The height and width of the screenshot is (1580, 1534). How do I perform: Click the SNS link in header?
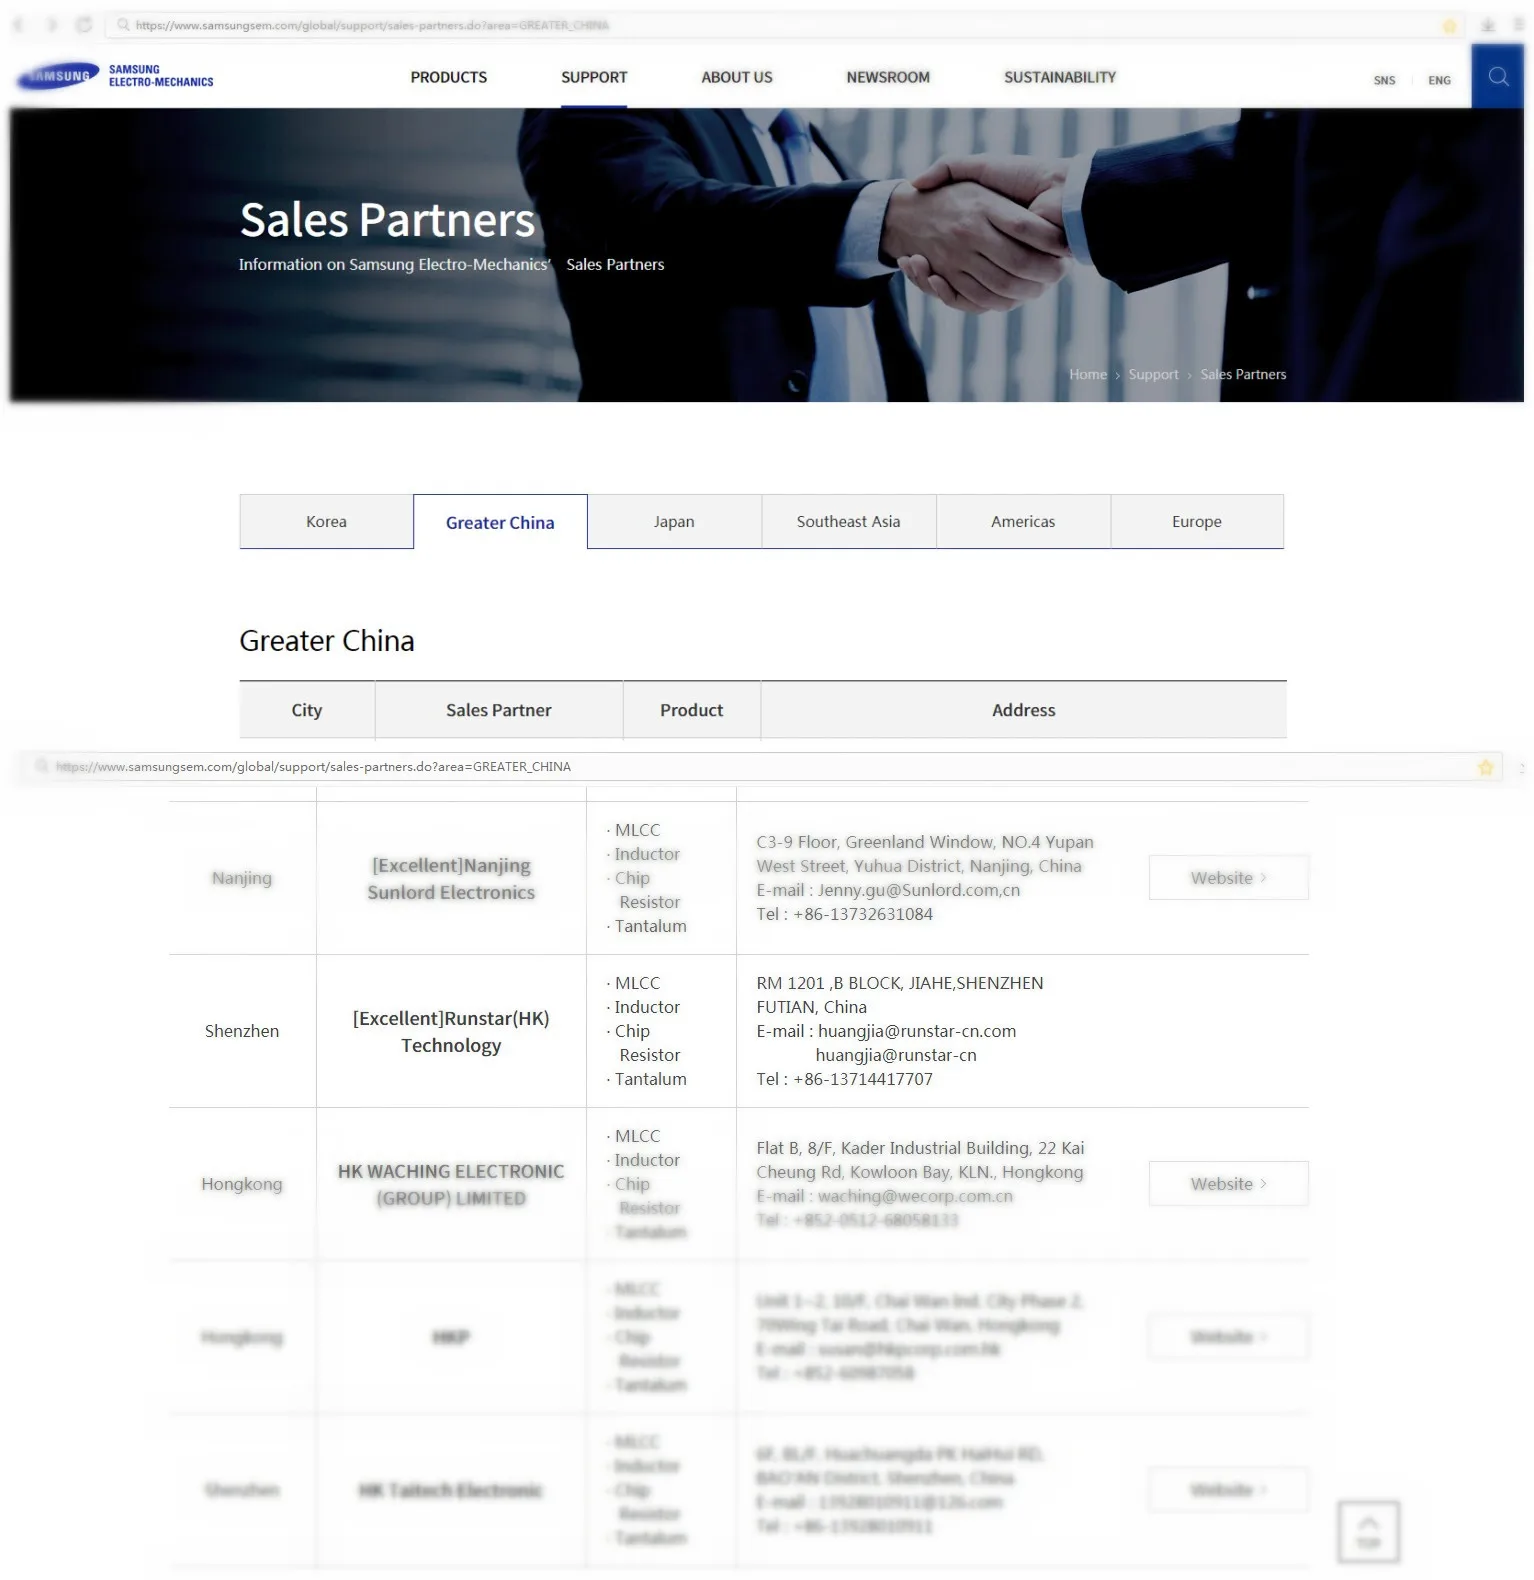(1384, 80)
